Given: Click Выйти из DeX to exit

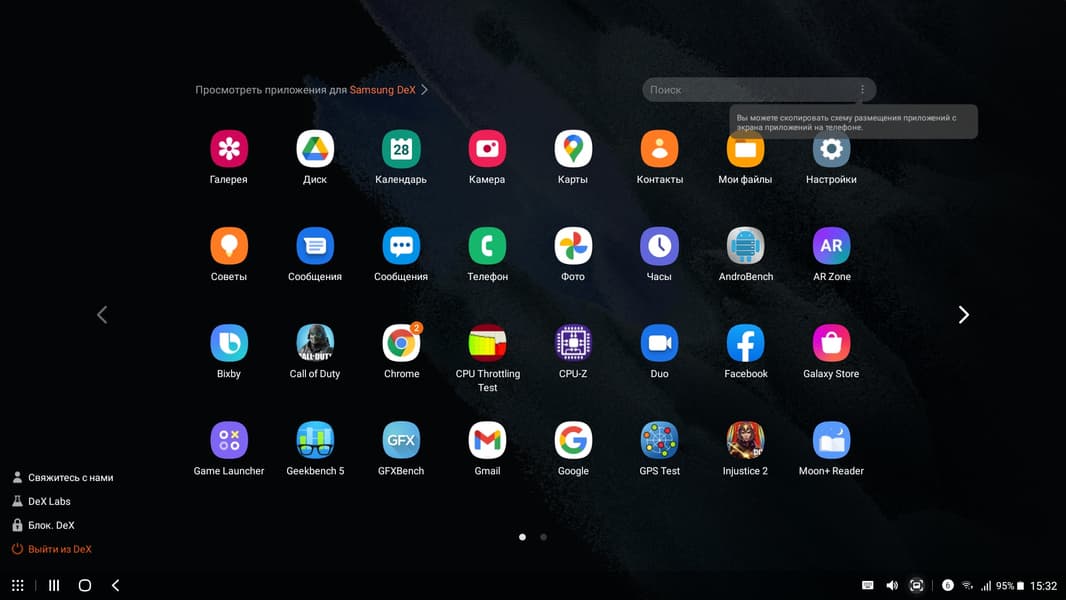Looking at the screenshot, I should pos(52,549).
